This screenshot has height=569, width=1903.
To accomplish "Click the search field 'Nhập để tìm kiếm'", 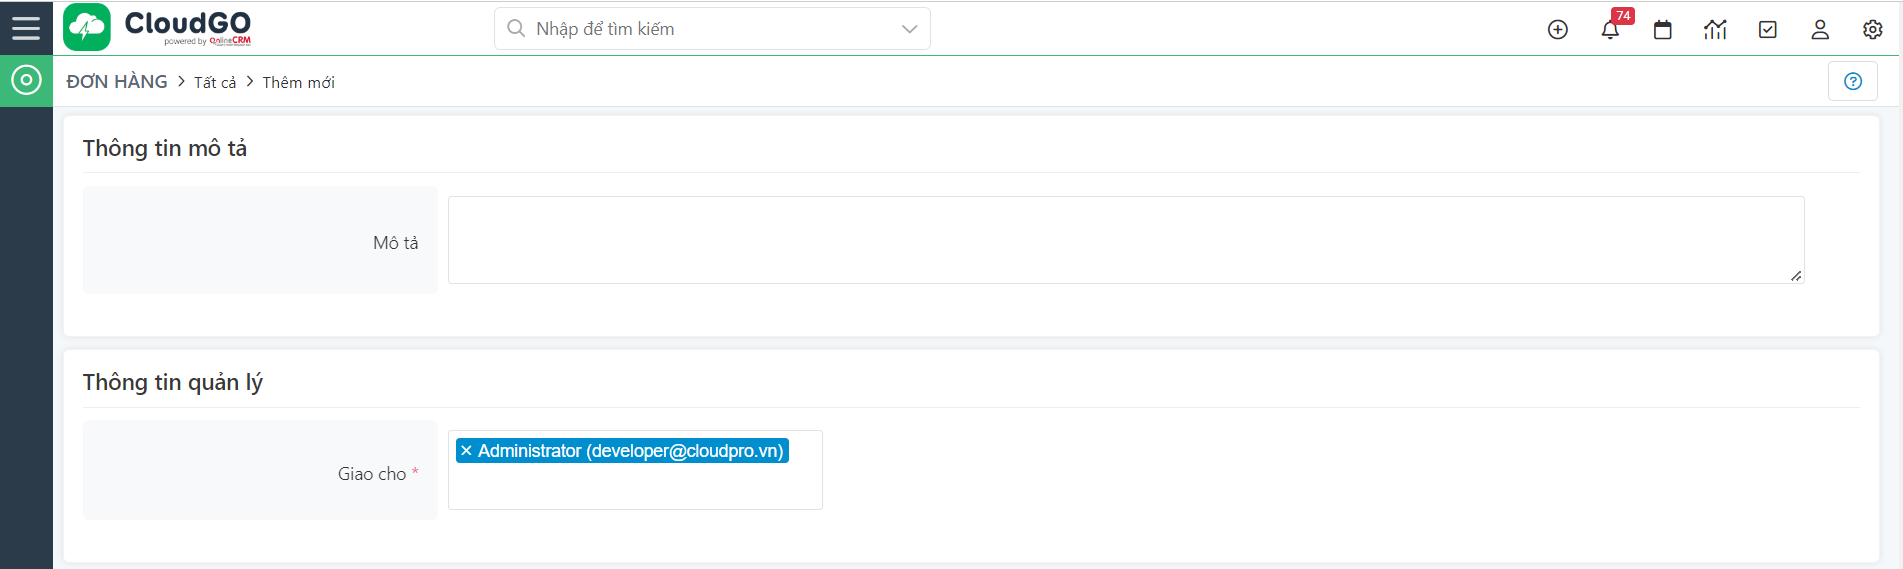I will pyautogui.click(x=700, y=29).
